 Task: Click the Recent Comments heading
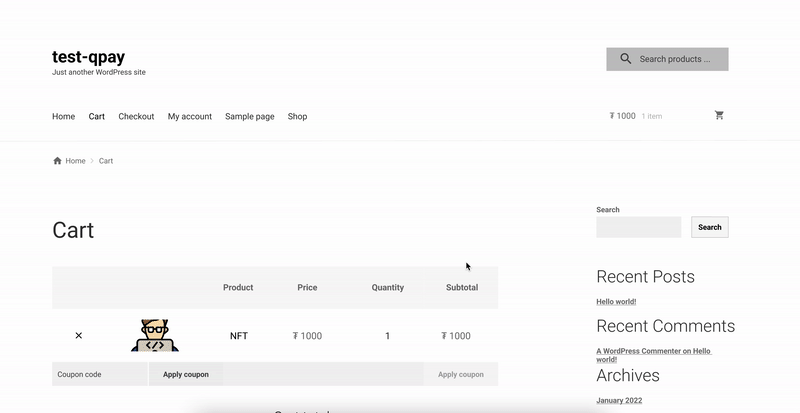tap(666, 326)
